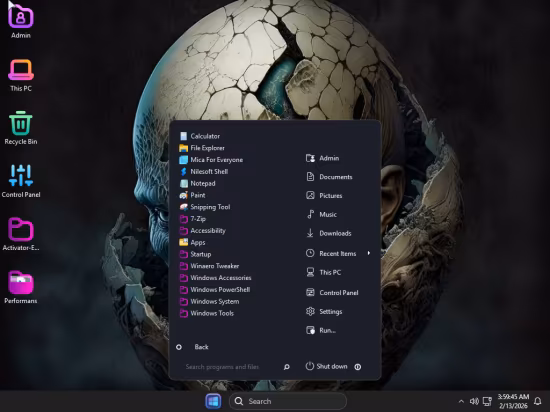Open the volume speaker tray icon
The width and height of the screenshot is (550, 412).
pos(474,401)
